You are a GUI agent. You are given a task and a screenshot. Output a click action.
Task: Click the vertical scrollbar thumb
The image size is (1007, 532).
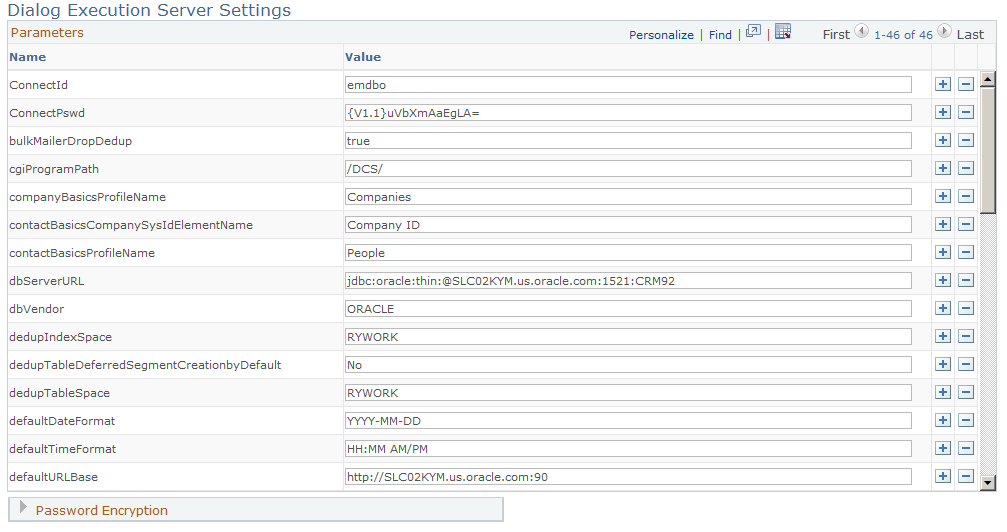(x=988, y=150)
